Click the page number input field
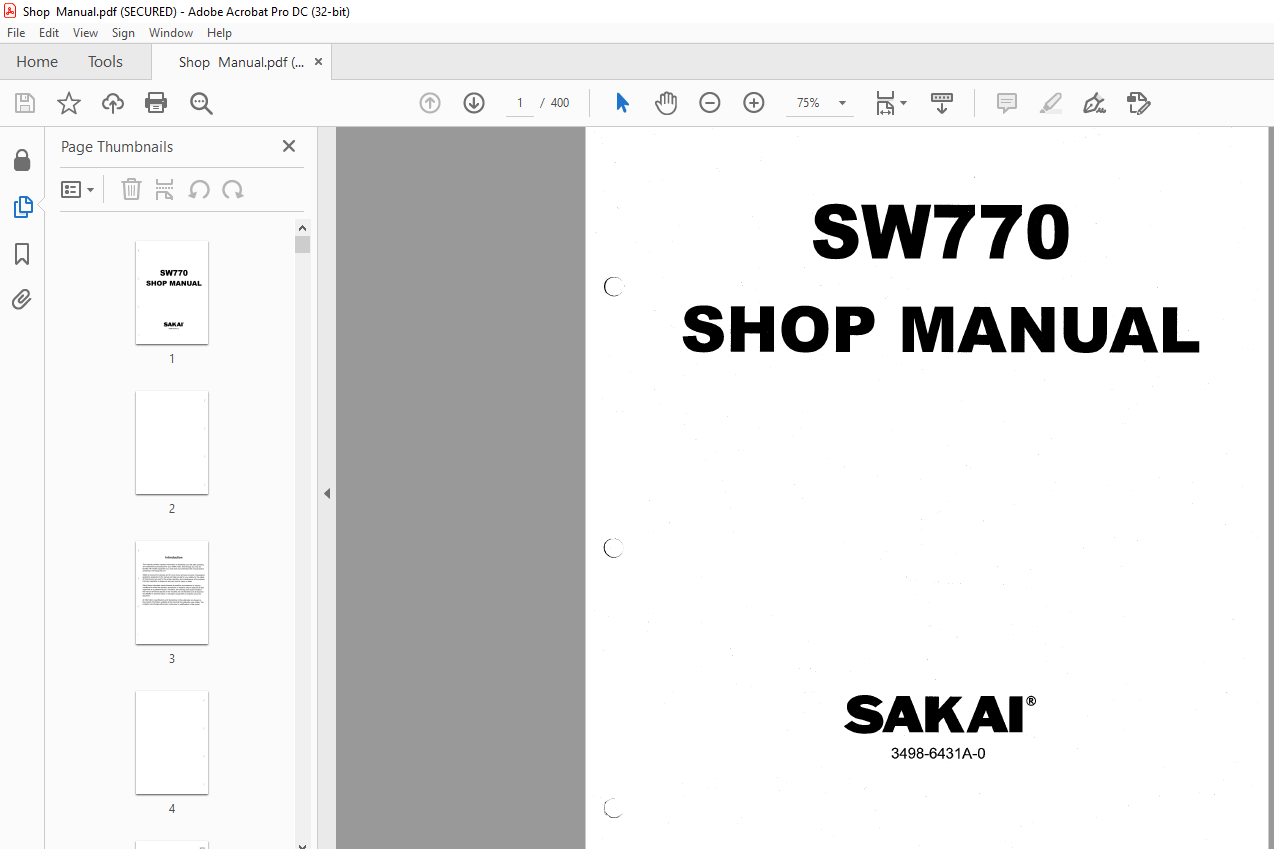This screenshot has width=1274, height=849. [x=519, y=103]
